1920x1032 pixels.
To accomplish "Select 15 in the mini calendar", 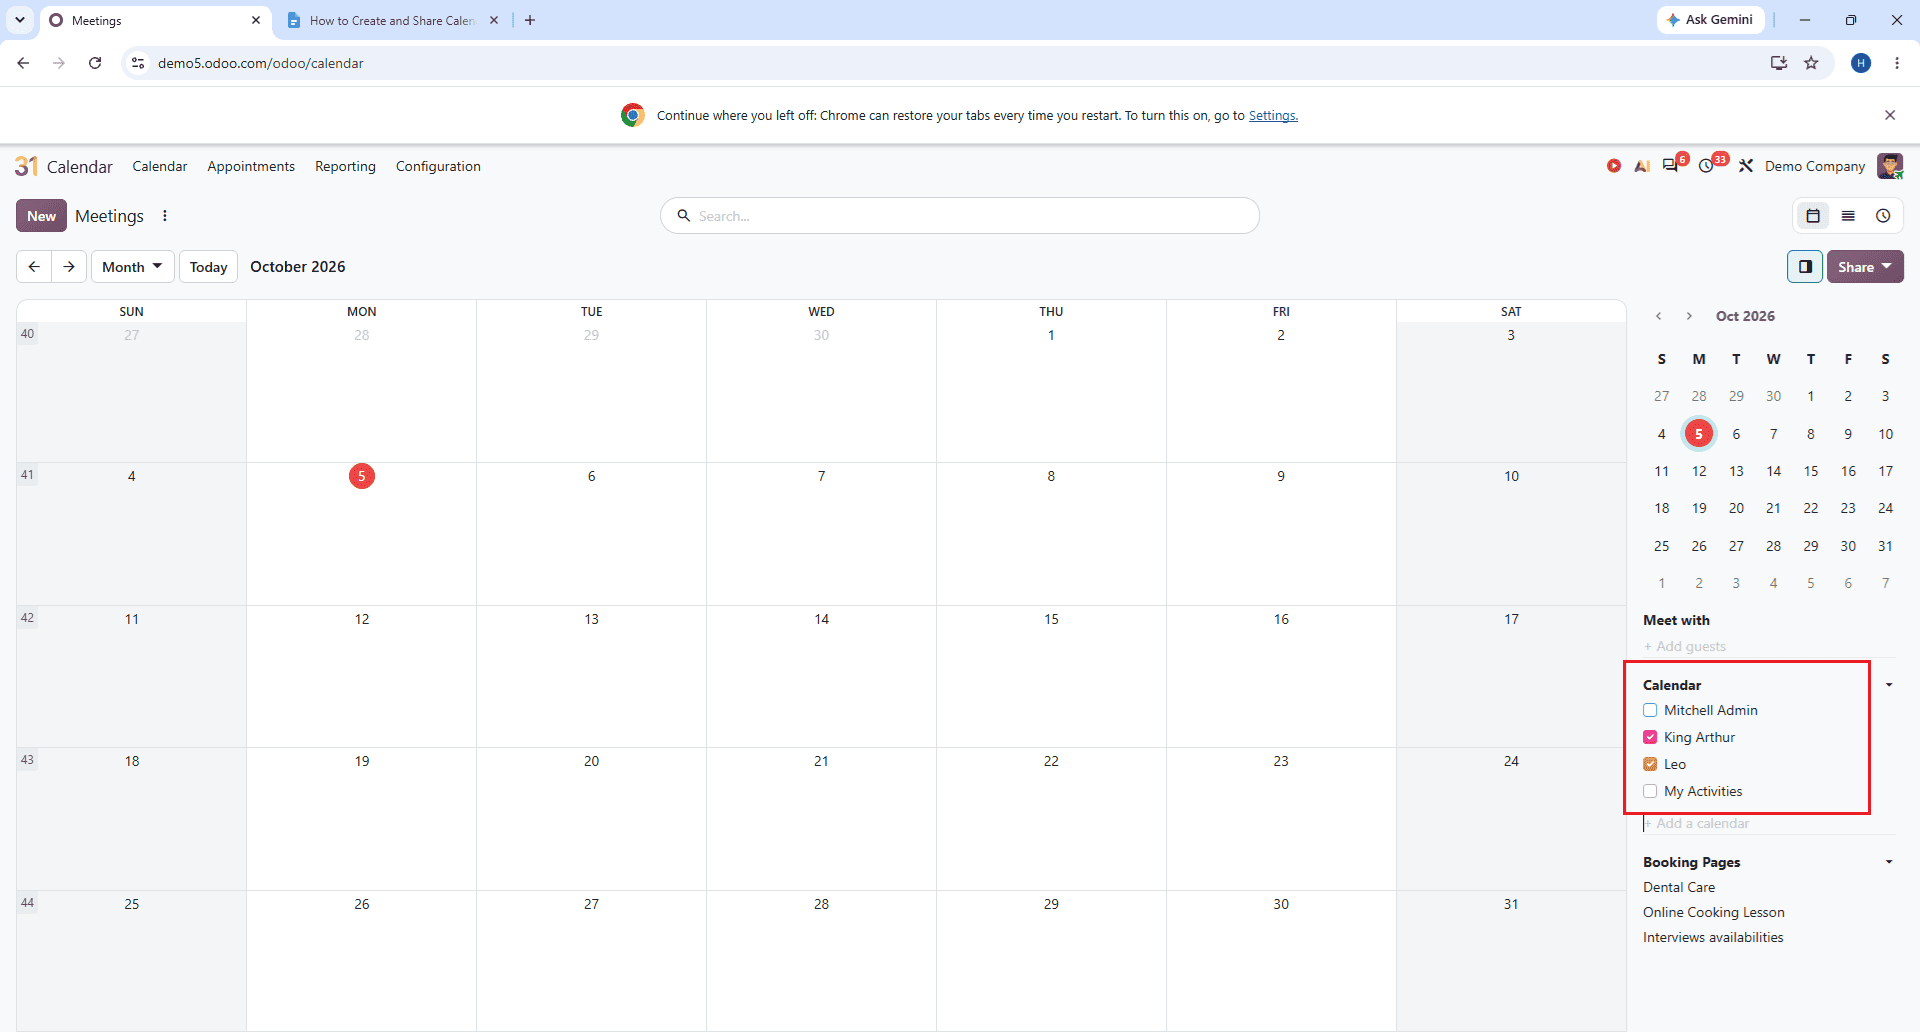I will 1811,471.
